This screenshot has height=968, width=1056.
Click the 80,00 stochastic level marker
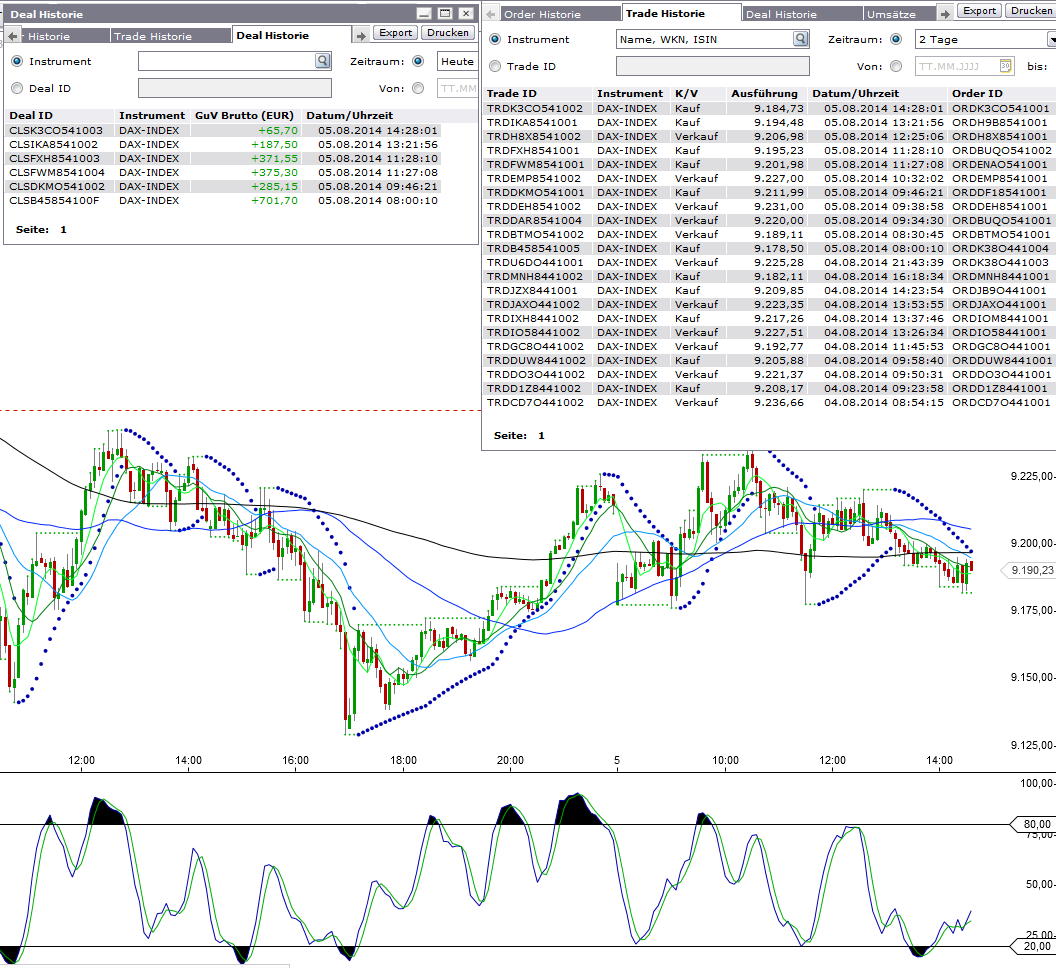pos(1034,824)
